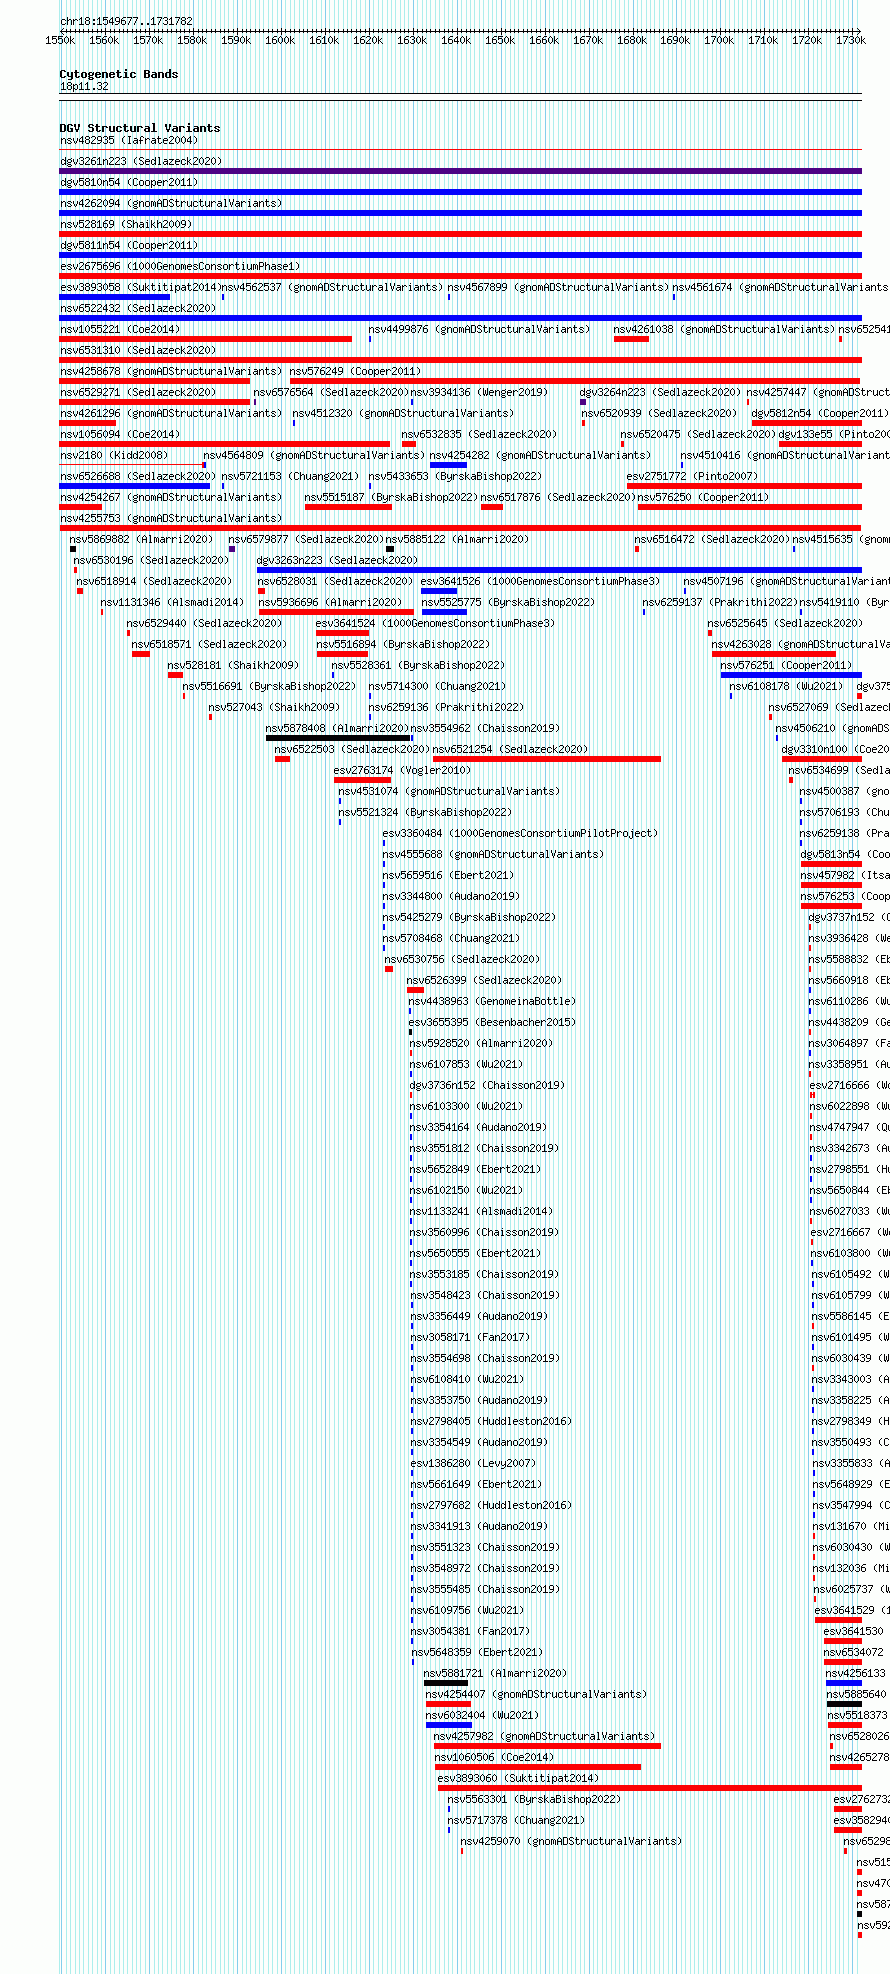
Task: Click the chr18:1549677..1731782 region label
Action: 126,21
